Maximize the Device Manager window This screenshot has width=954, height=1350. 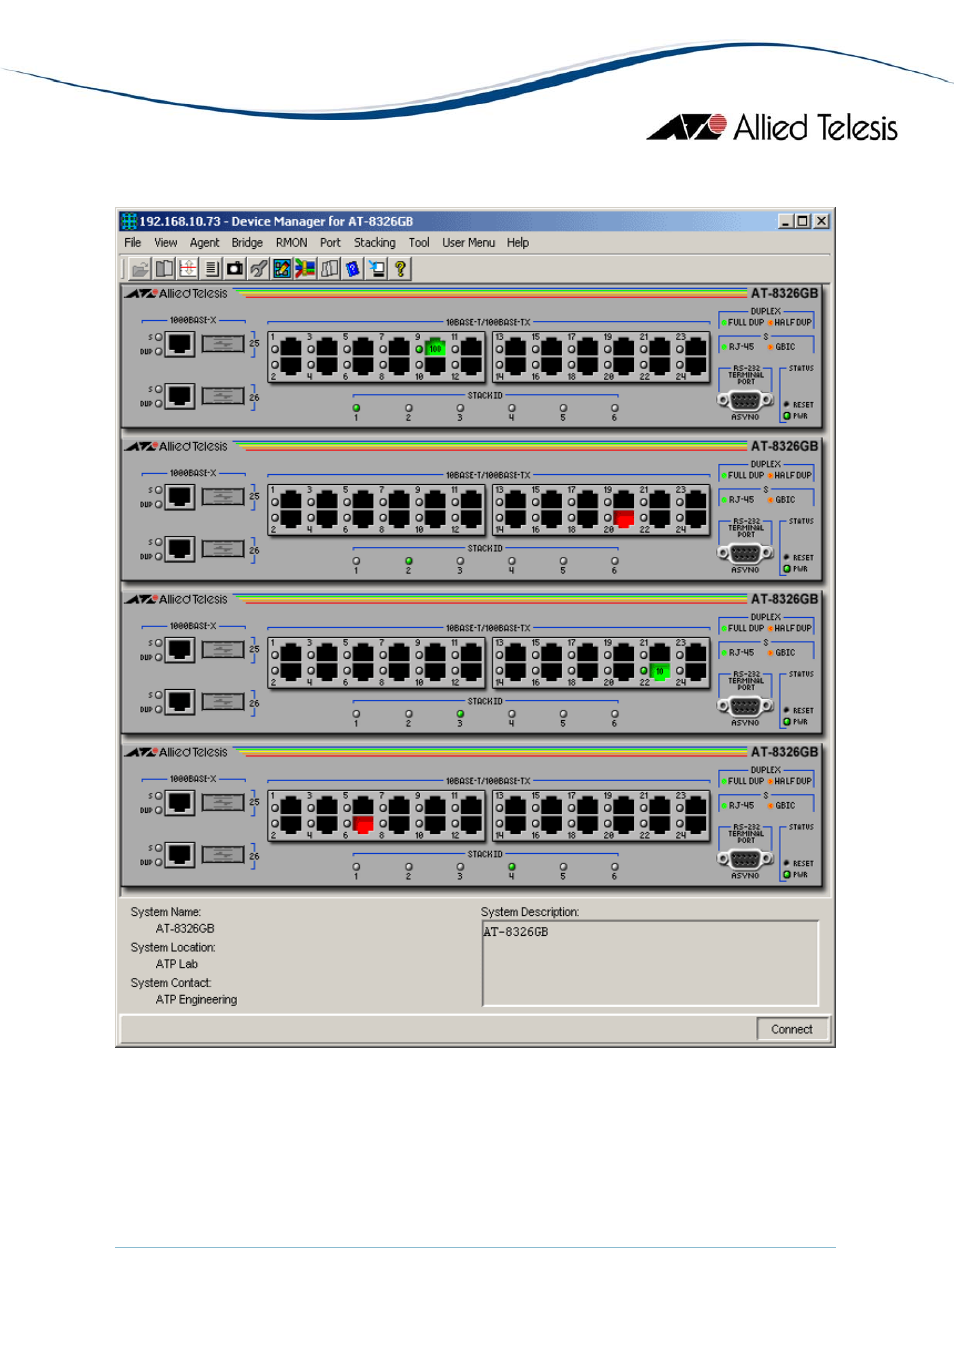pos(803,221)
